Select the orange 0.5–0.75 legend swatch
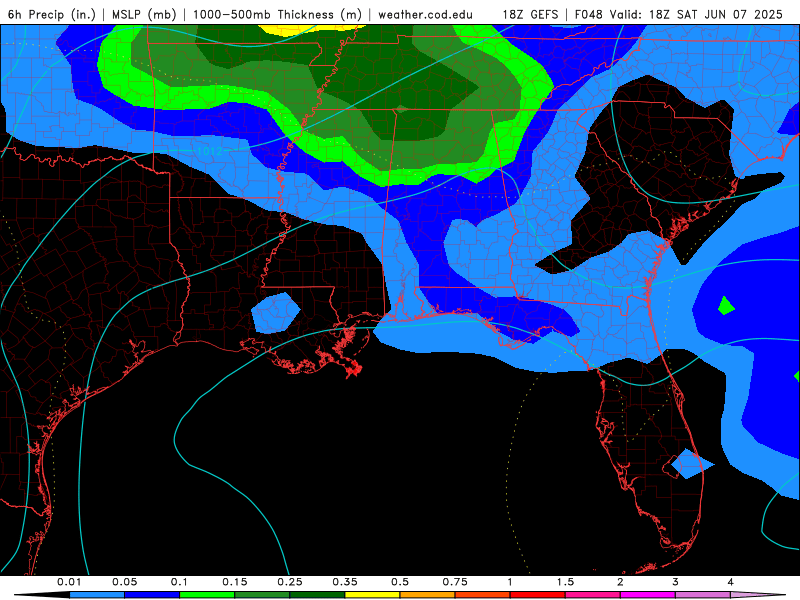The width and height of the screenshot is (800, 600). pos(428,595)
